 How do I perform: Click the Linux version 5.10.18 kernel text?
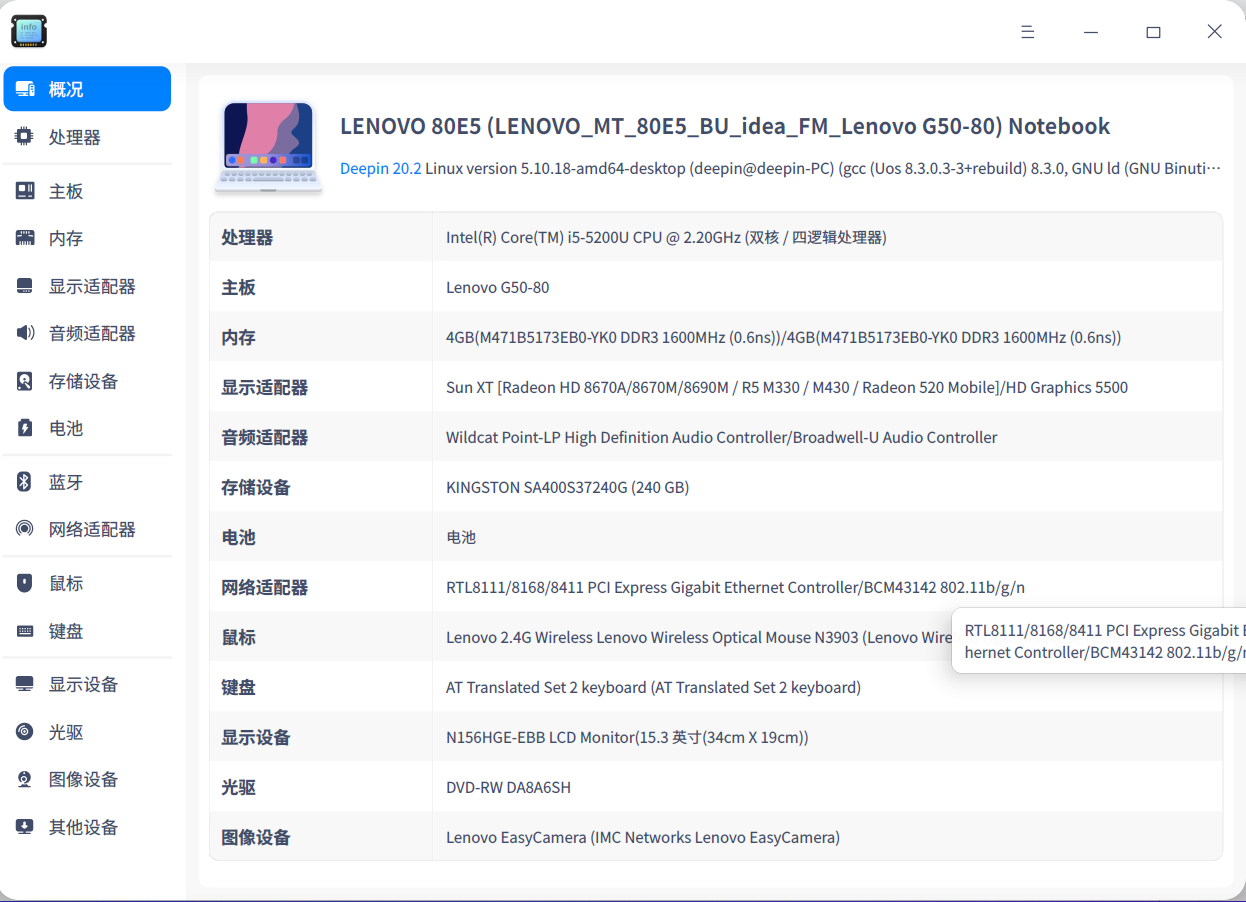click(x=823, y=168)
